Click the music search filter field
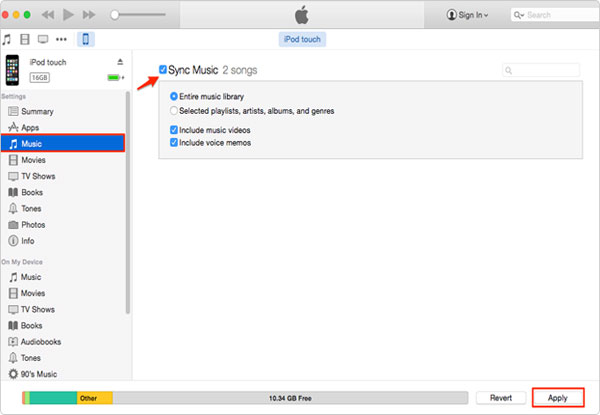The height and width of the screenshot is (415, 600). [x=541, y=70]
